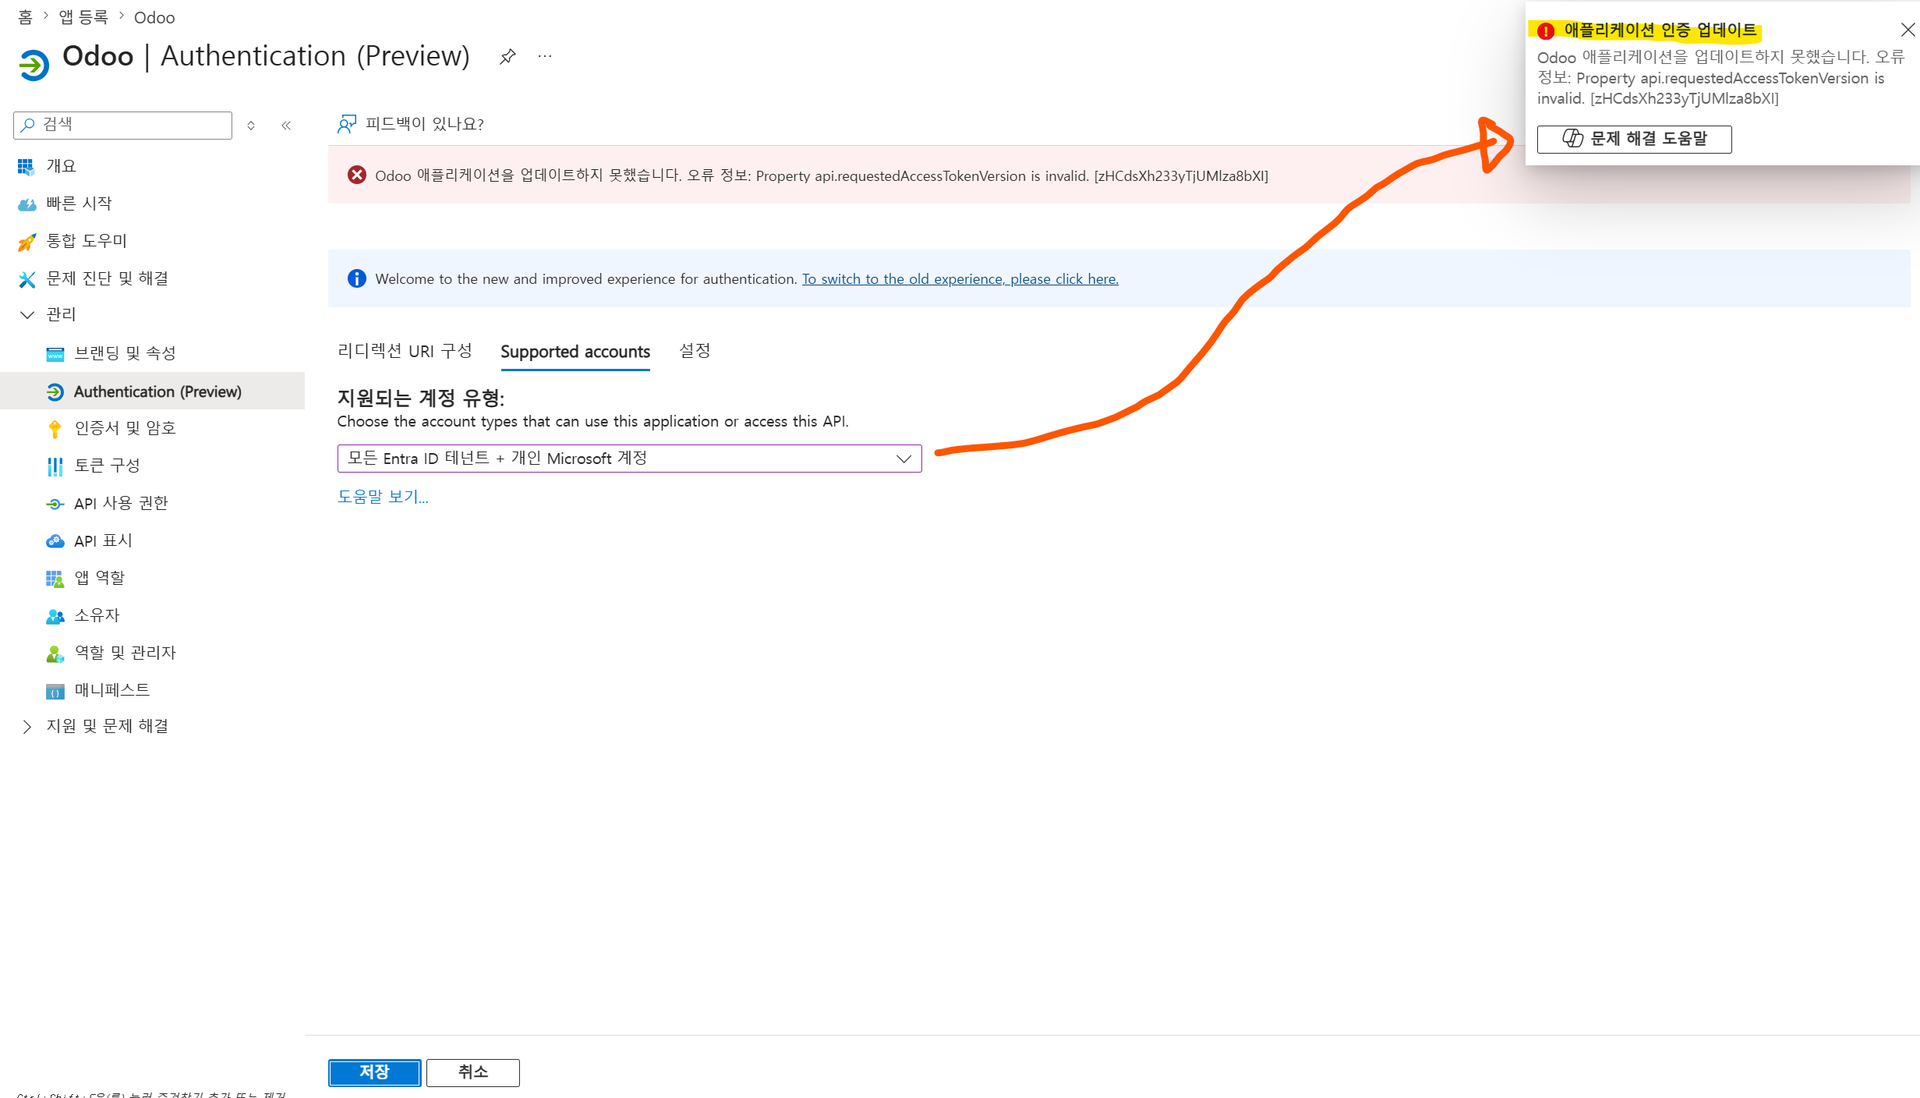Click the sidebar 검색 search field
The height and width of the screenshot is (1098, 1920).
[x=123, y=125]
